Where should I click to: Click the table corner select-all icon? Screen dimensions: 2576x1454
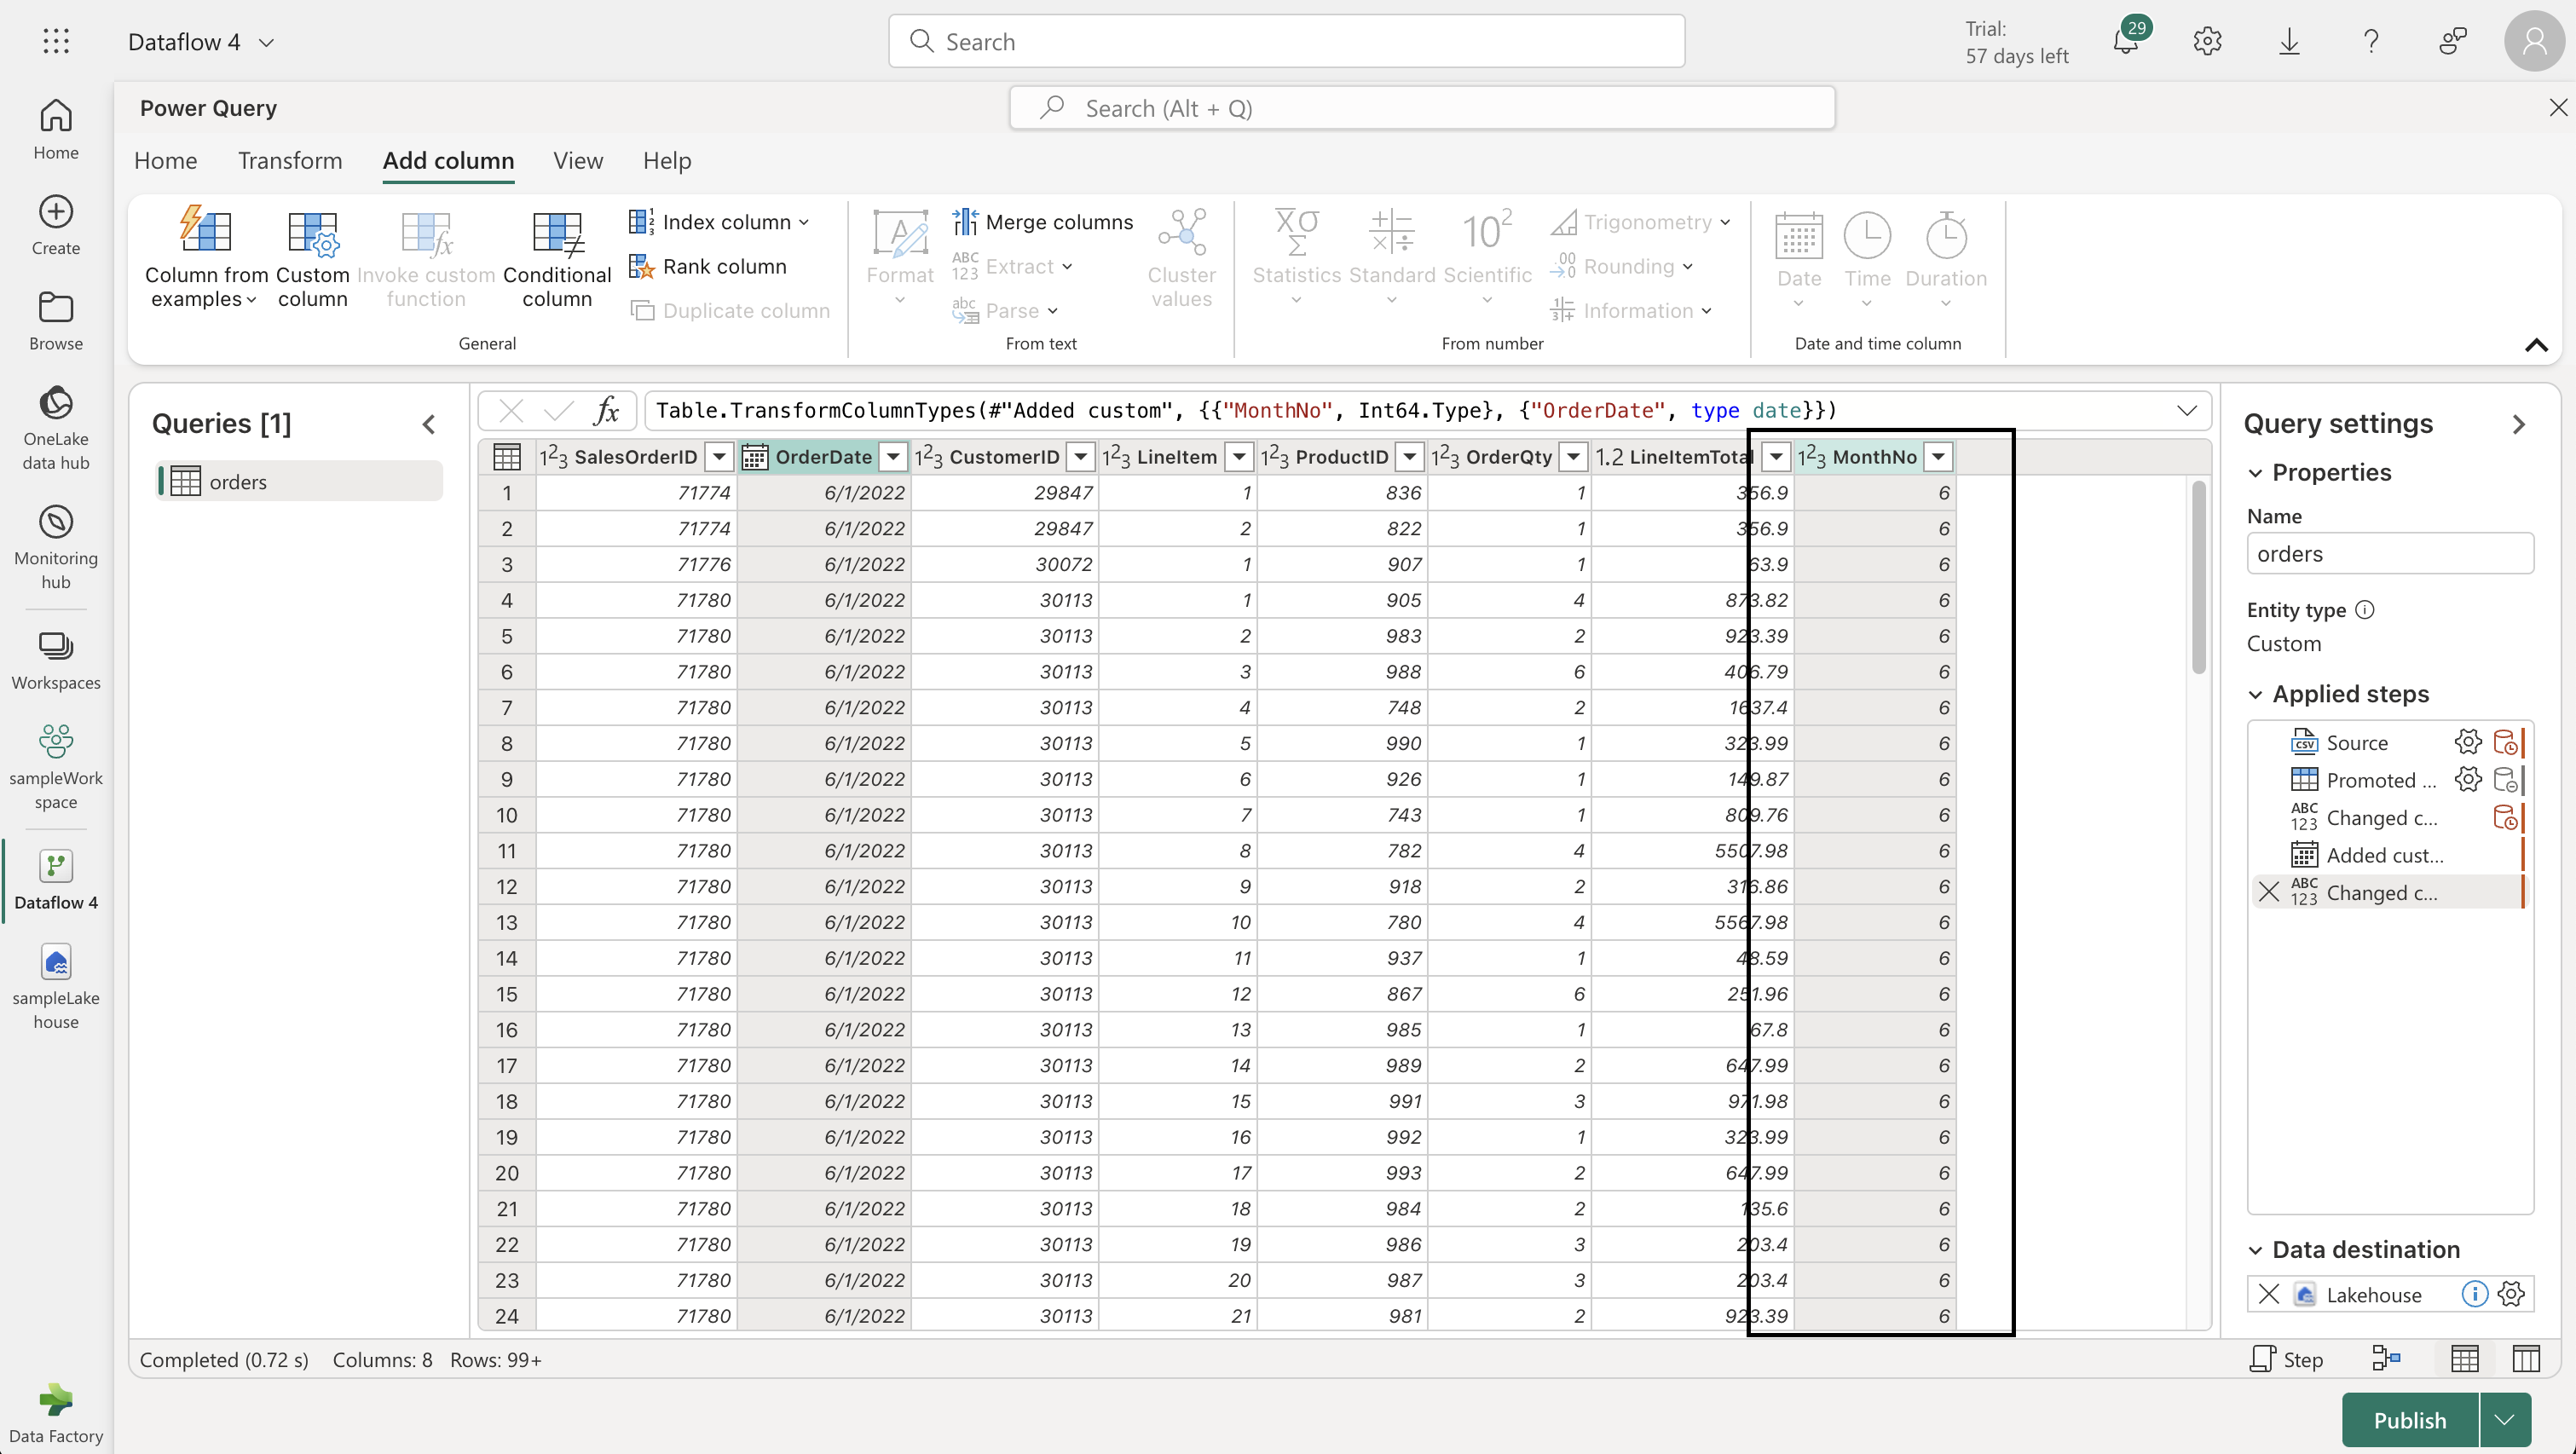[507, 457]
